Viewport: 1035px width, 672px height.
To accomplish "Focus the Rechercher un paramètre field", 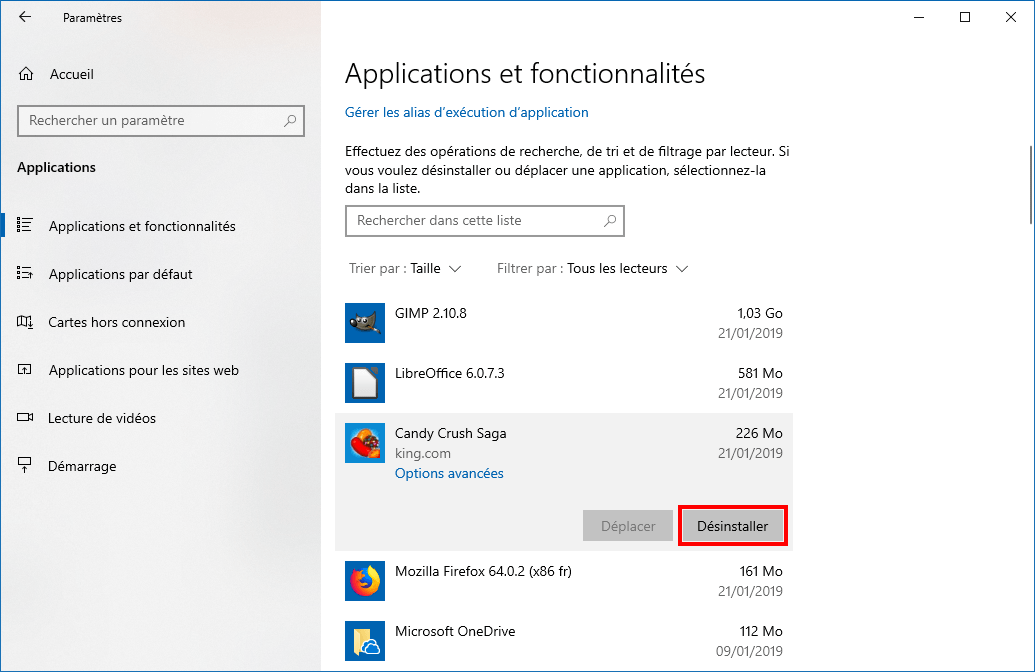I will tap(161, 121).
